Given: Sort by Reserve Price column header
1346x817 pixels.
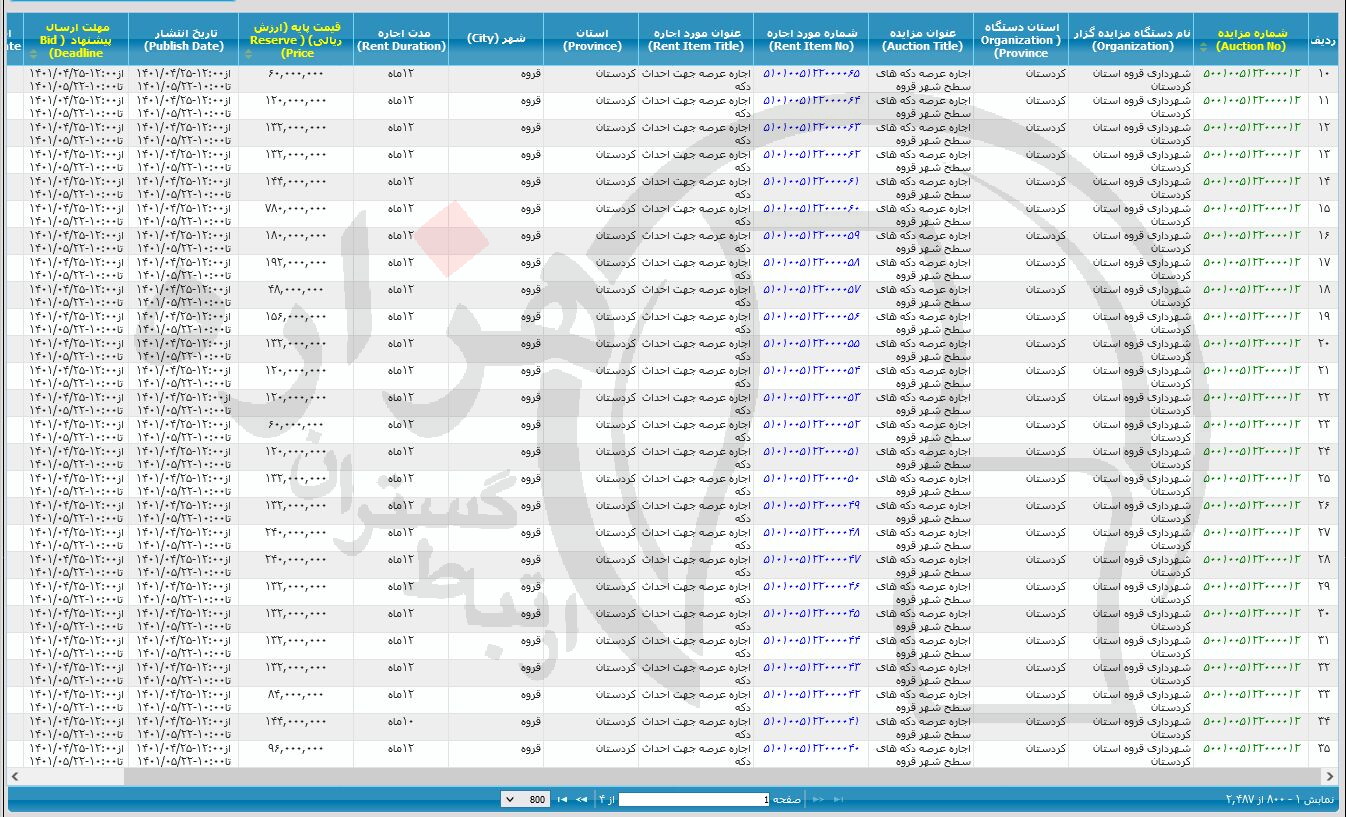Looking at the screenshot, I should point(296,39).
